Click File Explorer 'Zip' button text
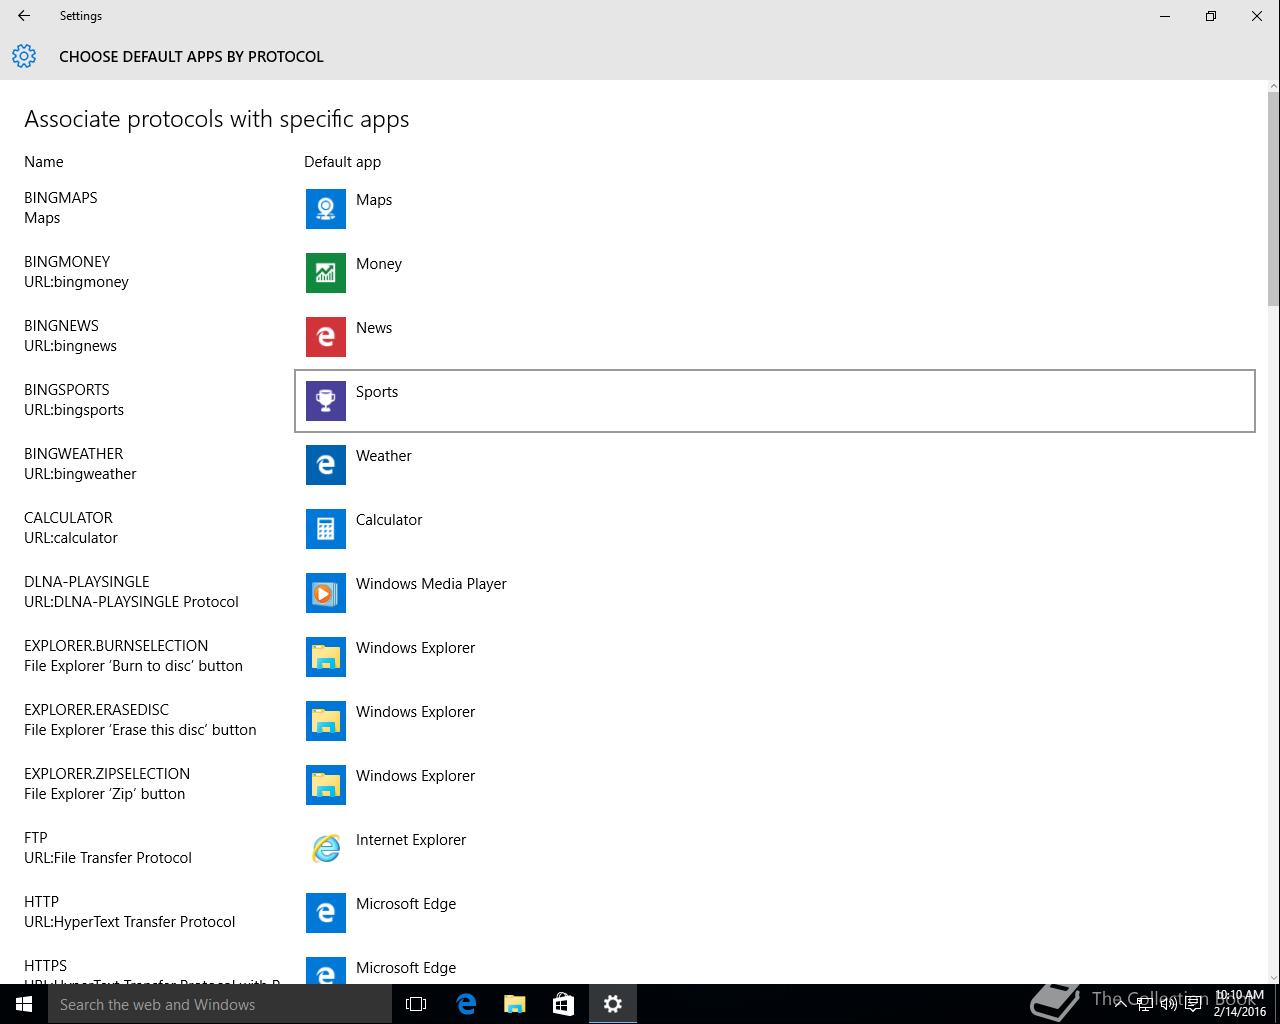Viewport: 1280px width, 1024px height. tap(104, 794)
